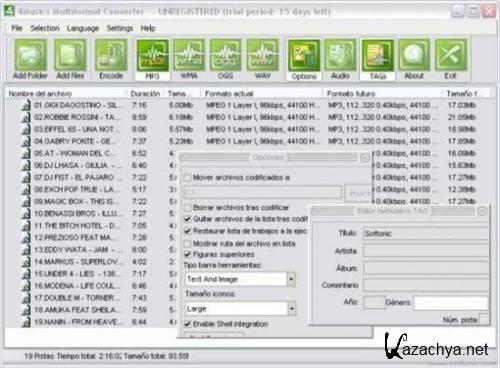Image resolution: width=500 pixels, height=368 pixels.
Task: Open the About toolbar icon
Action: coord(414,59)
